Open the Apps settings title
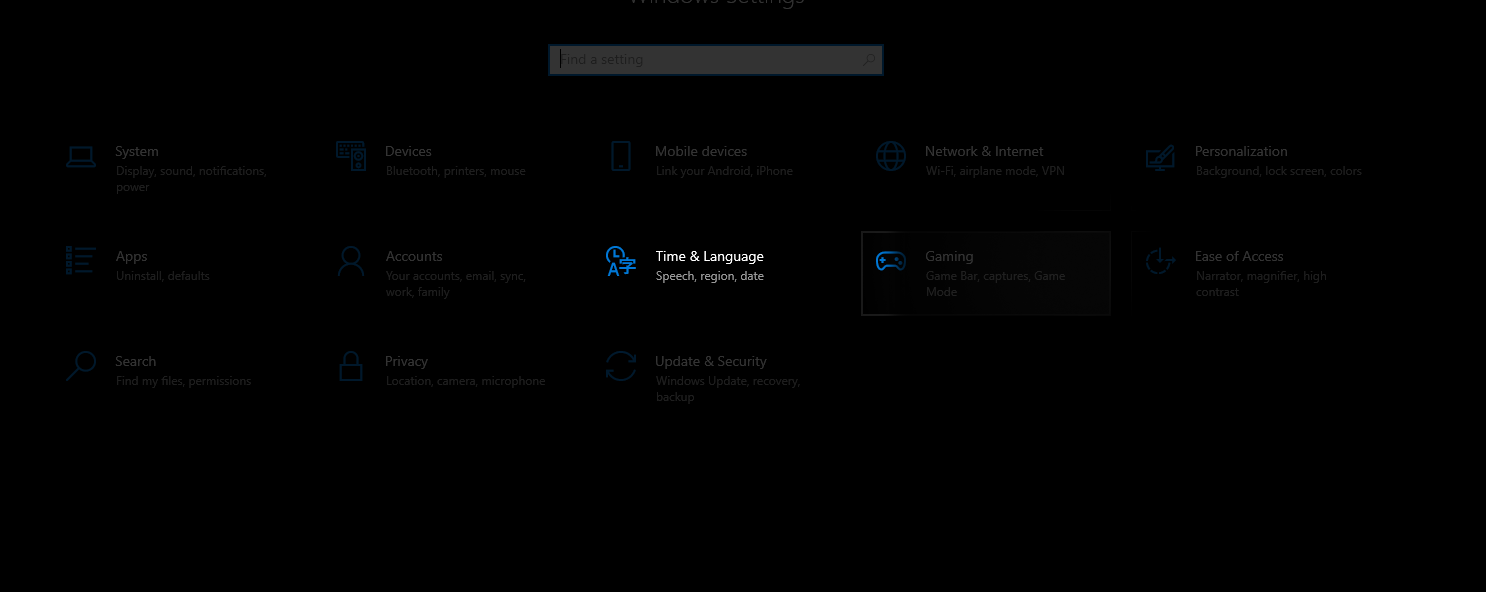 pos(131,257)
